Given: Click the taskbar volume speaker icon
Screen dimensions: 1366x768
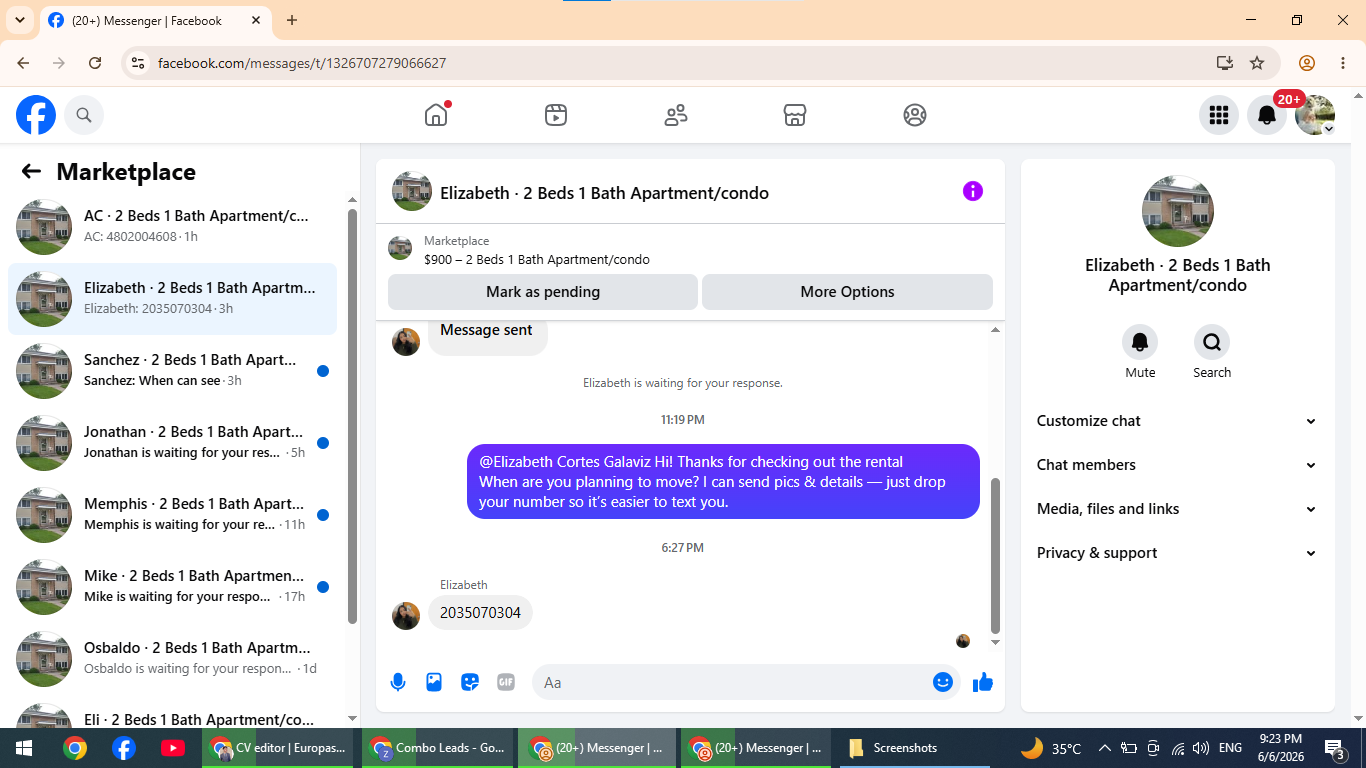Looking at the screenshot, I should coord(1201,748).
